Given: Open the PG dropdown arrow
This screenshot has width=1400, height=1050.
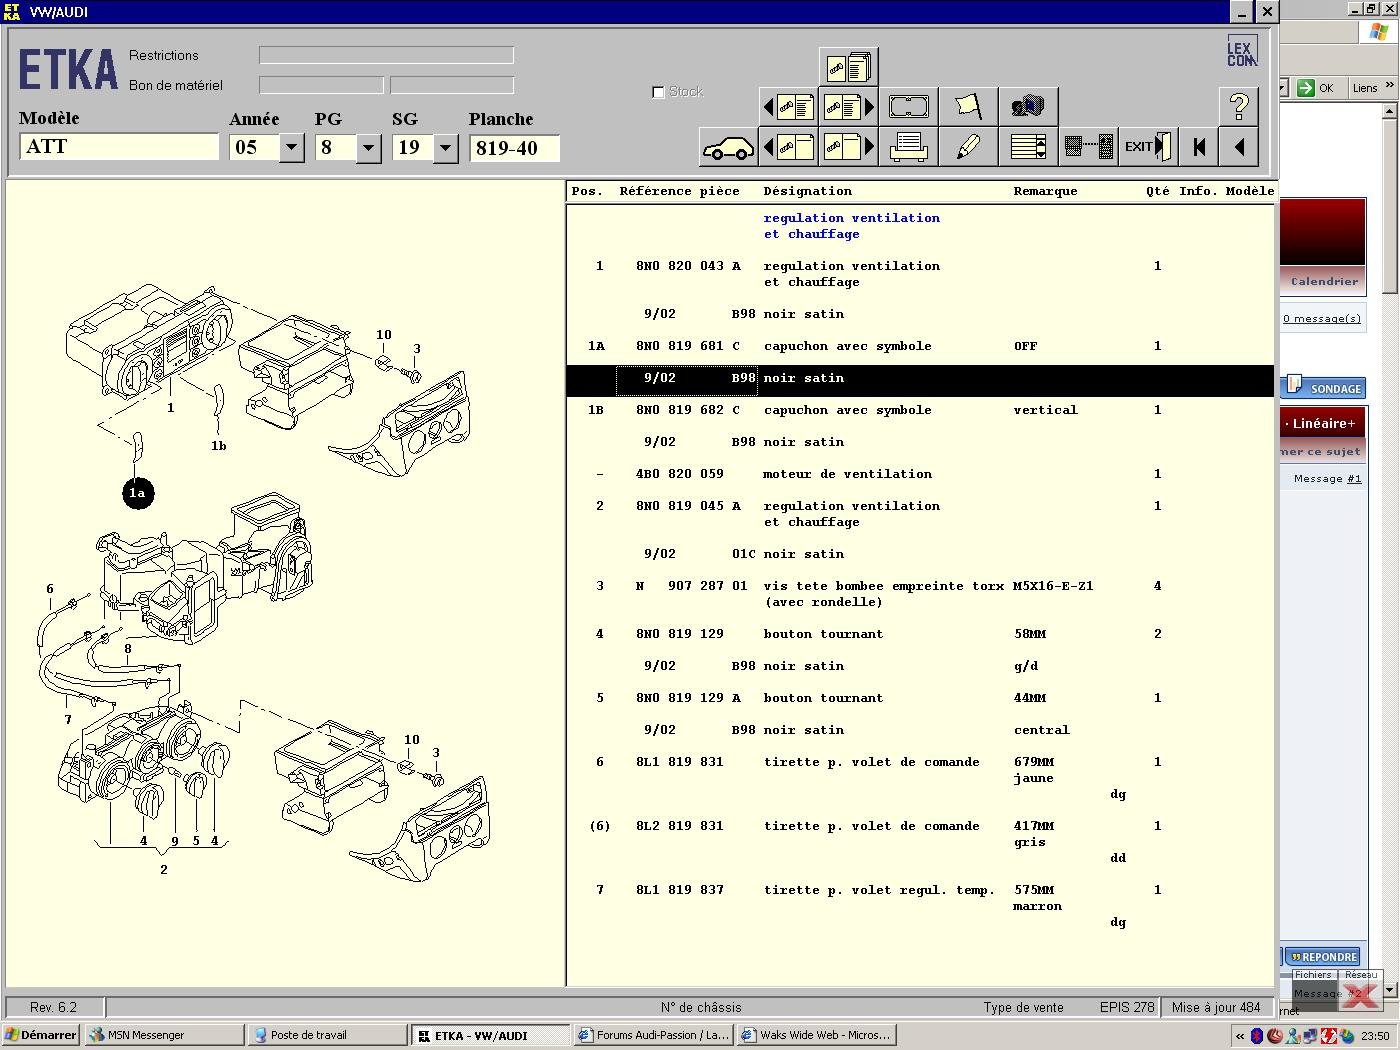Looking at the screenshot, I should pyautogui.click(x=368, y=148).
